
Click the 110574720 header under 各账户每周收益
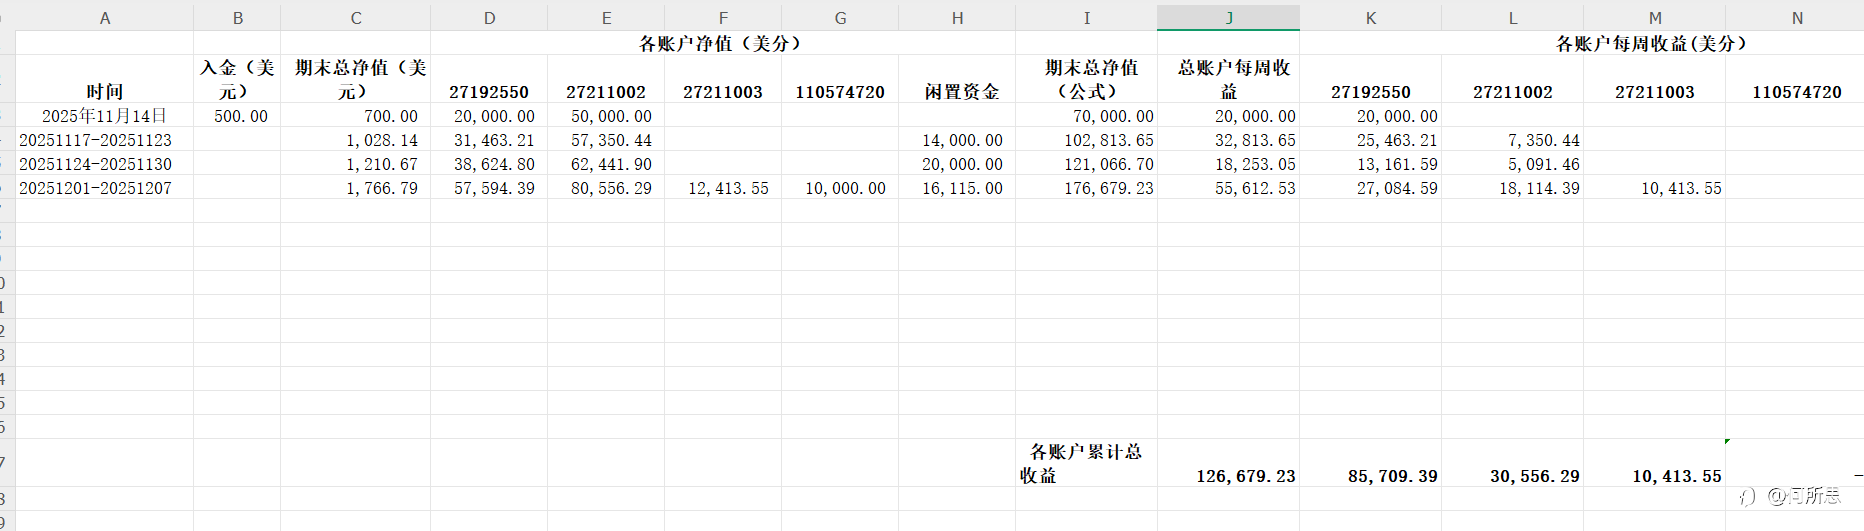click(1796, 79)
